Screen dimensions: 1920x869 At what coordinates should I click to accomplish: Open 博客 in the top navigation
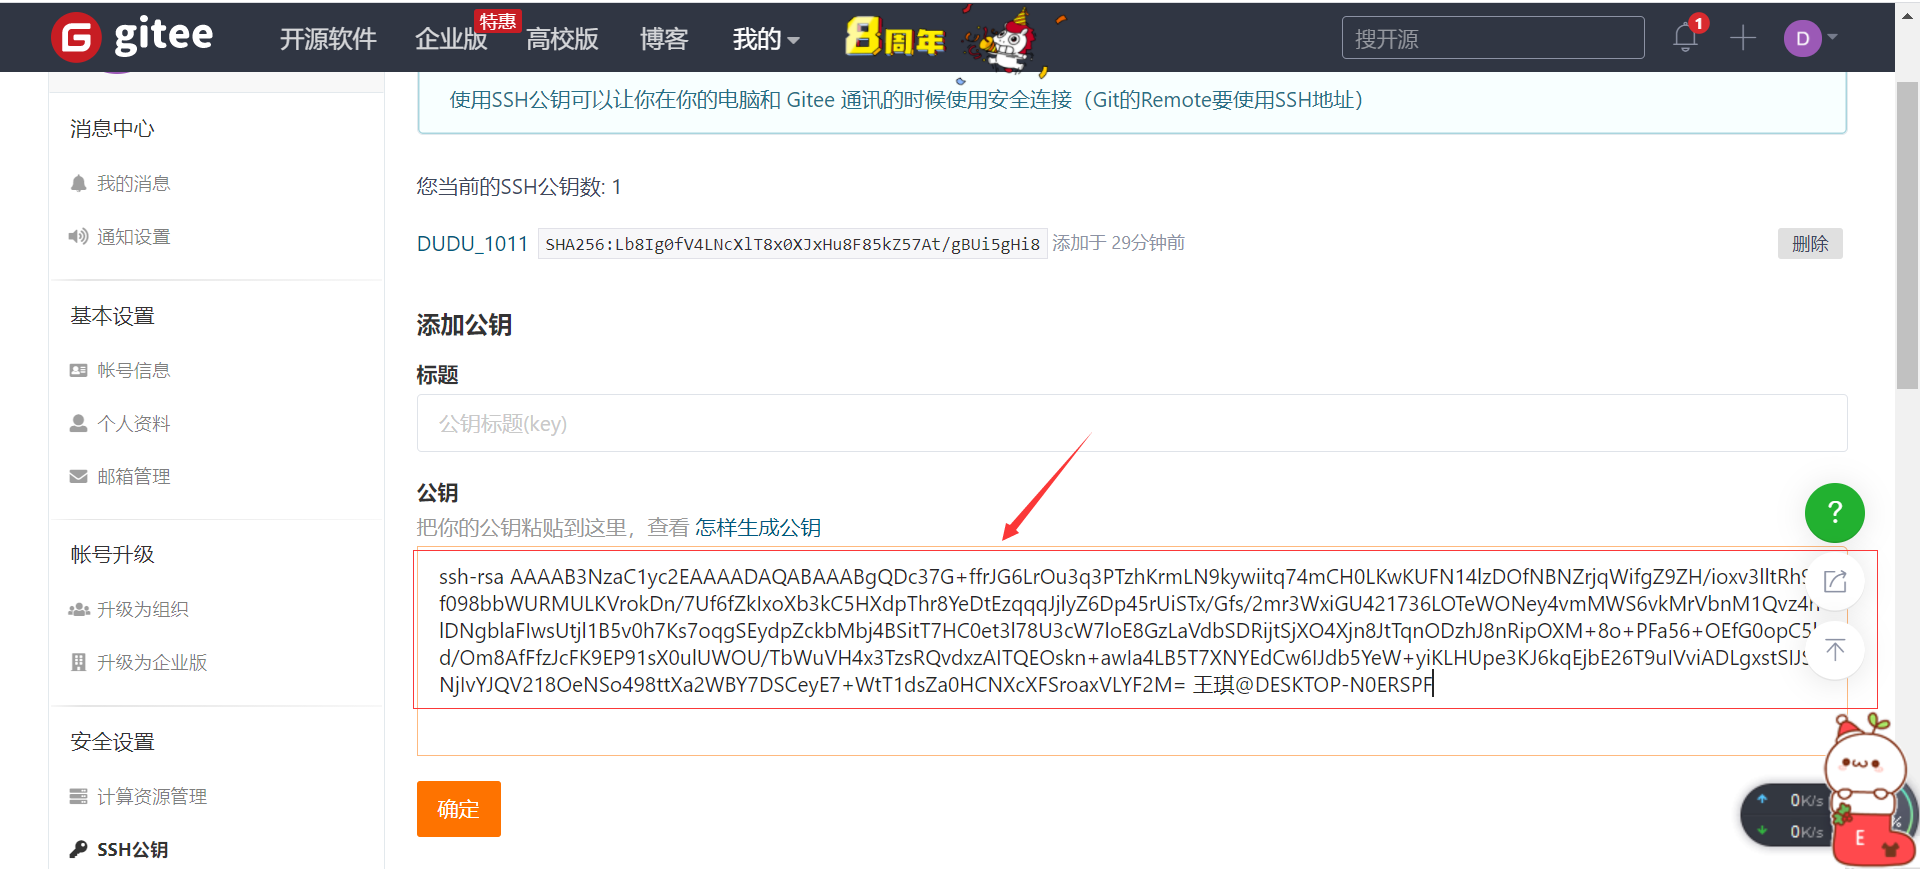664,39
